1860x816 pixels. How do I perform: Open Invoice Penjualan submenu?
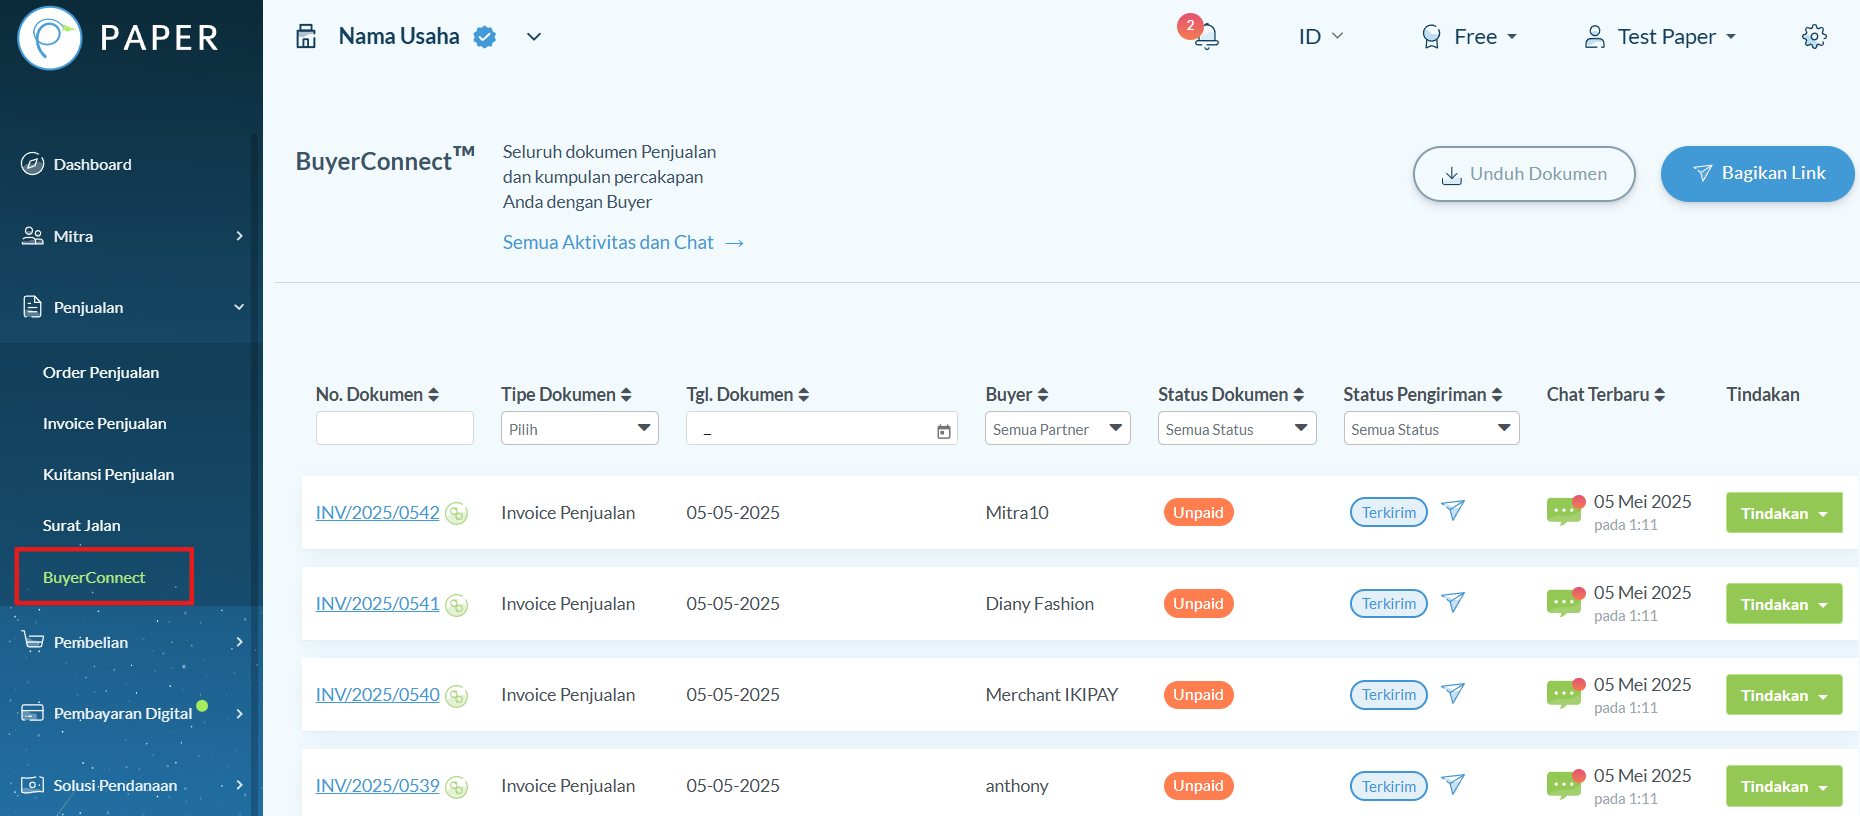coord(104,423)
